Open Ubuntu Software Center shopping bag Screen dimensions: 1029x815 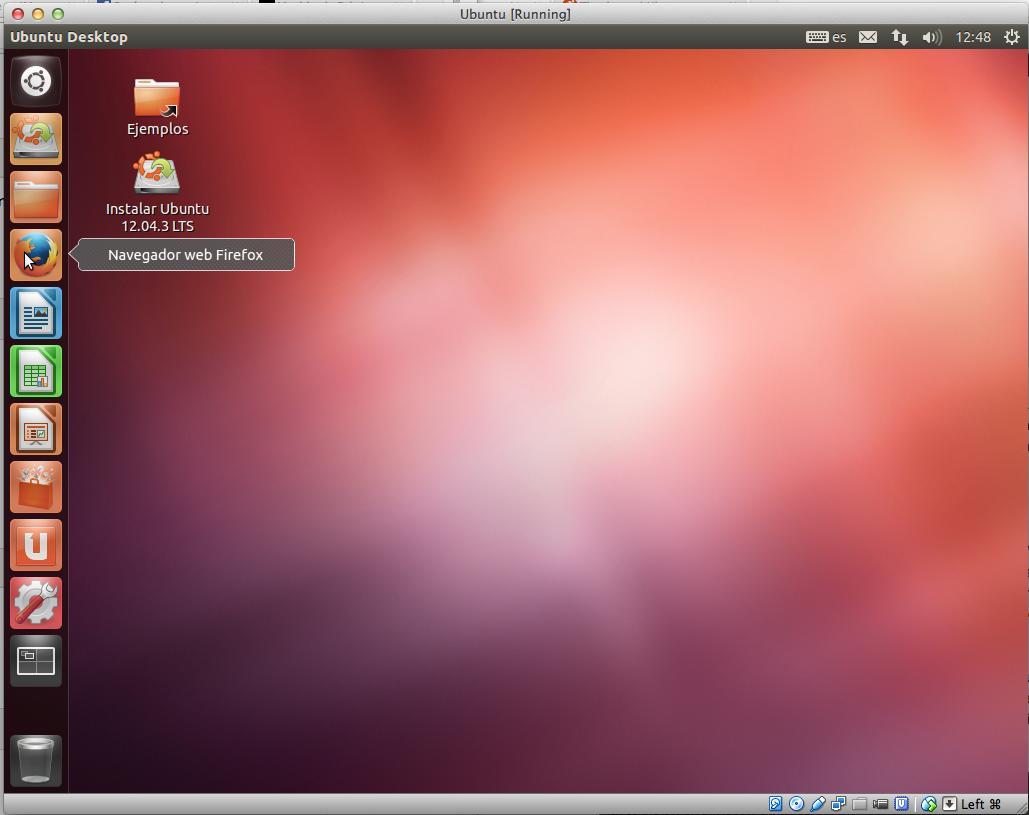click(36, 487)
